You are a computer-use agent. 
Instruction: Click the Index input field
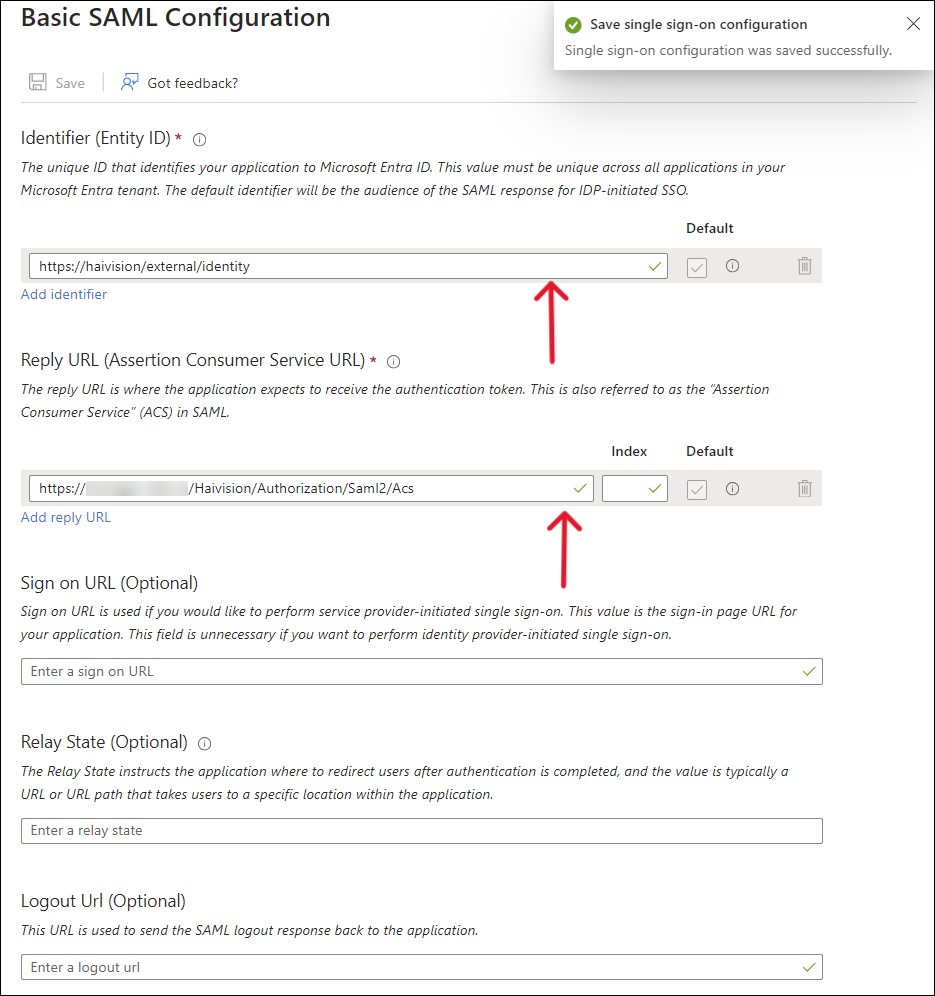(634, 488)
